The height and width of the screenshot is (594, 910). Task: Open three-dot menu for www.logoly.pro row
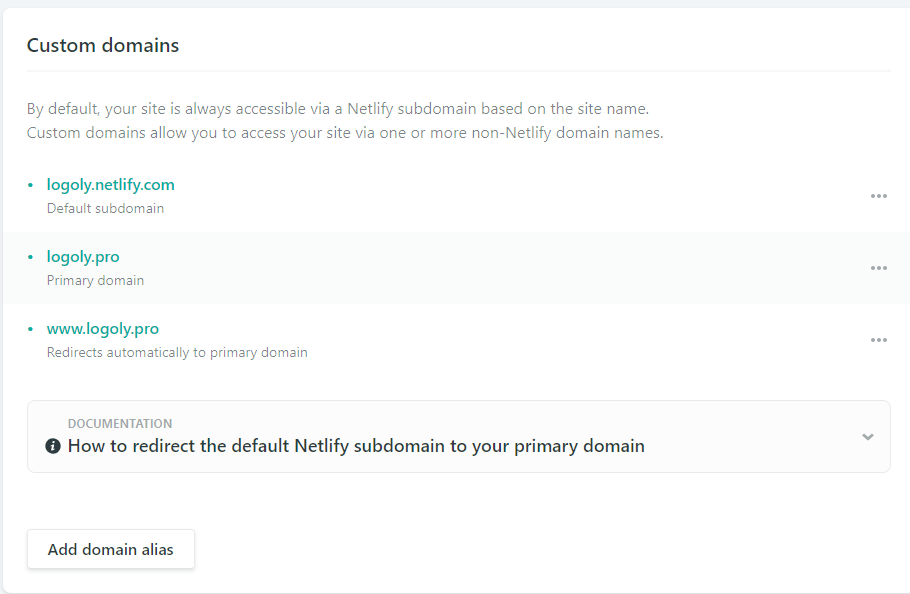(x=878, y=340)
